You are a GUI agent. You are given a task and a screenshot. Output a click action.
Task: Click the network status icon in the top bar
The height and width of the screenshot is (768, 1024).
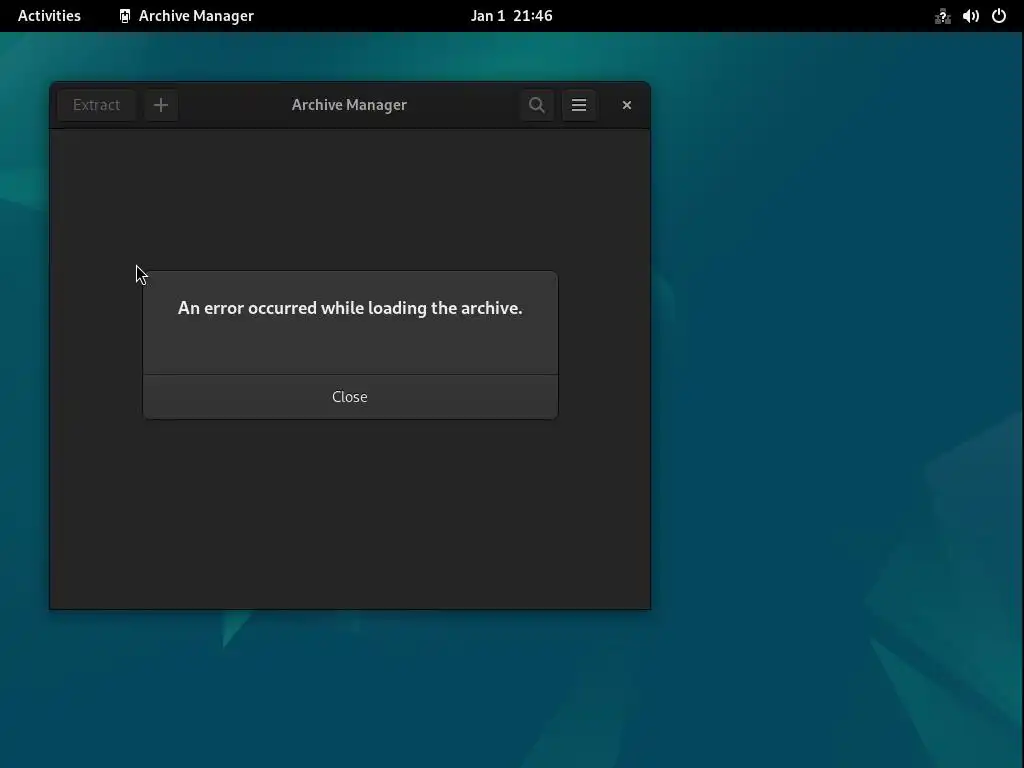pos(942,16)
